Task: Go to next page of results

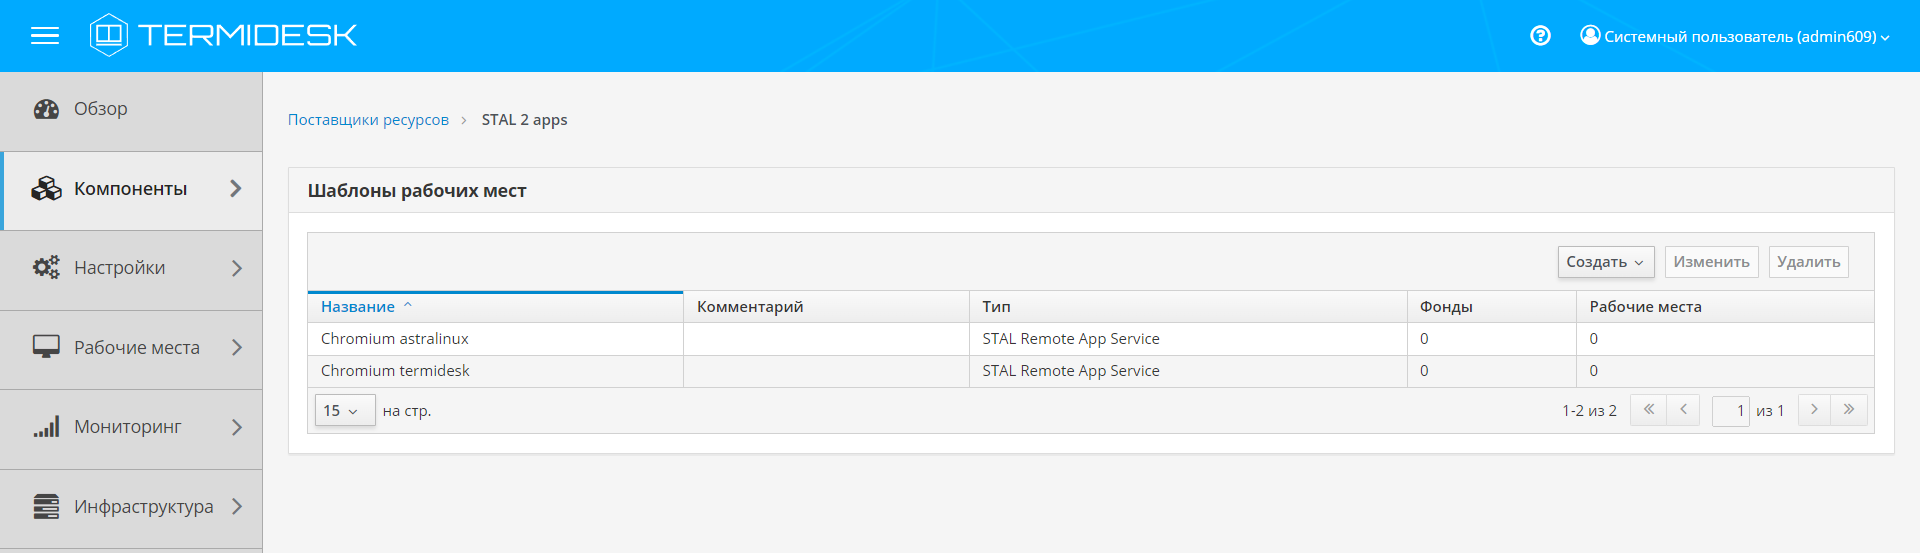Action: pos(1814,410)
